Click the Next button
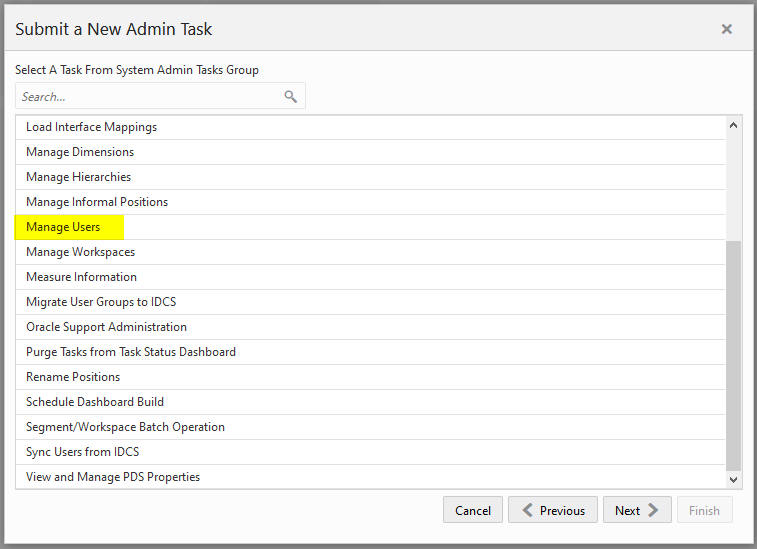Viewport: 757px width, 549px height. coord(637,510)
